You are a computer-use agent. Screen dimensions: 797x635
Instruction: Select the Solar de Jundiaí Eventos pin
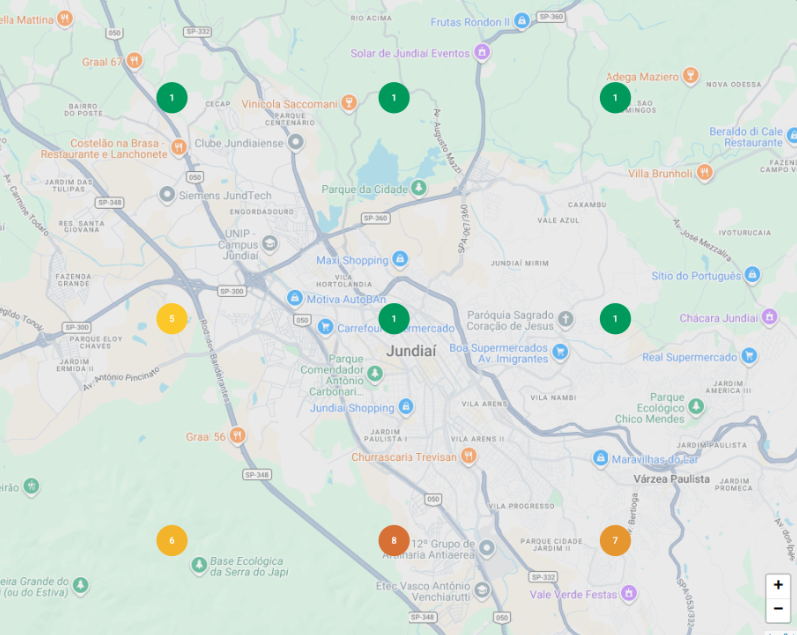pos(482,52)
